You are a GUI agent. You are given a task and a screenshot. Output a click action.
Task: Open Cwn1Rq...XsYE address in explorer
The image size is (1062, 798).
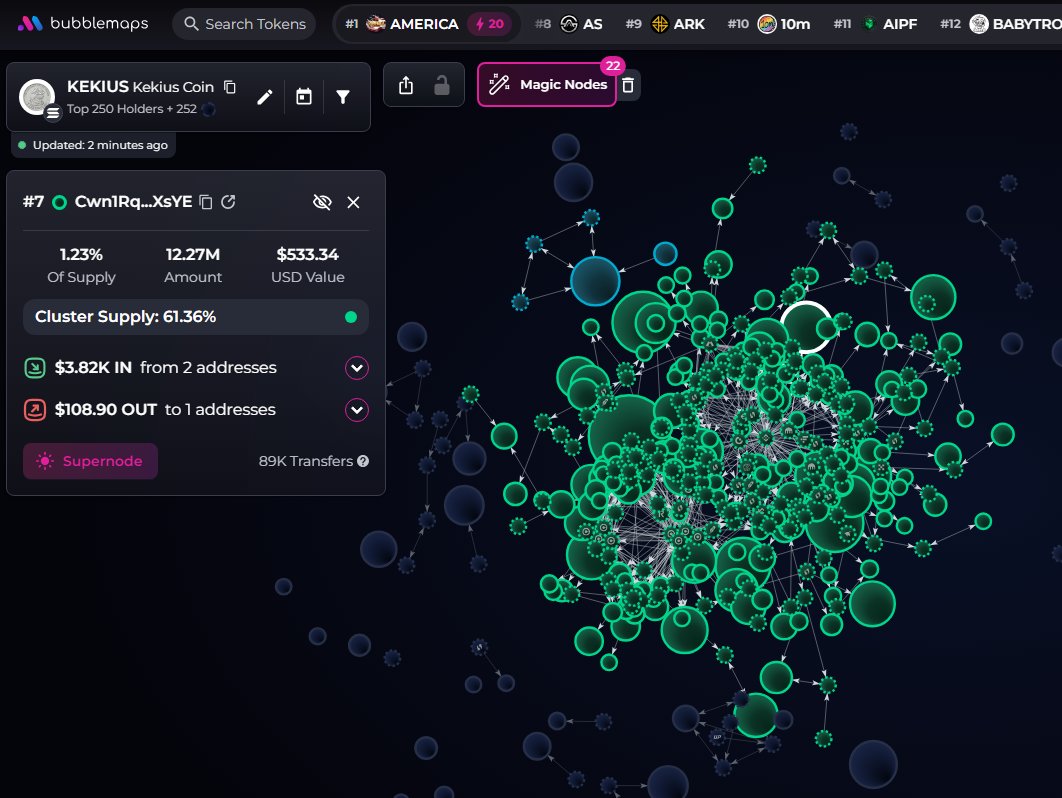pyautogui.click(x=228, y=202)
